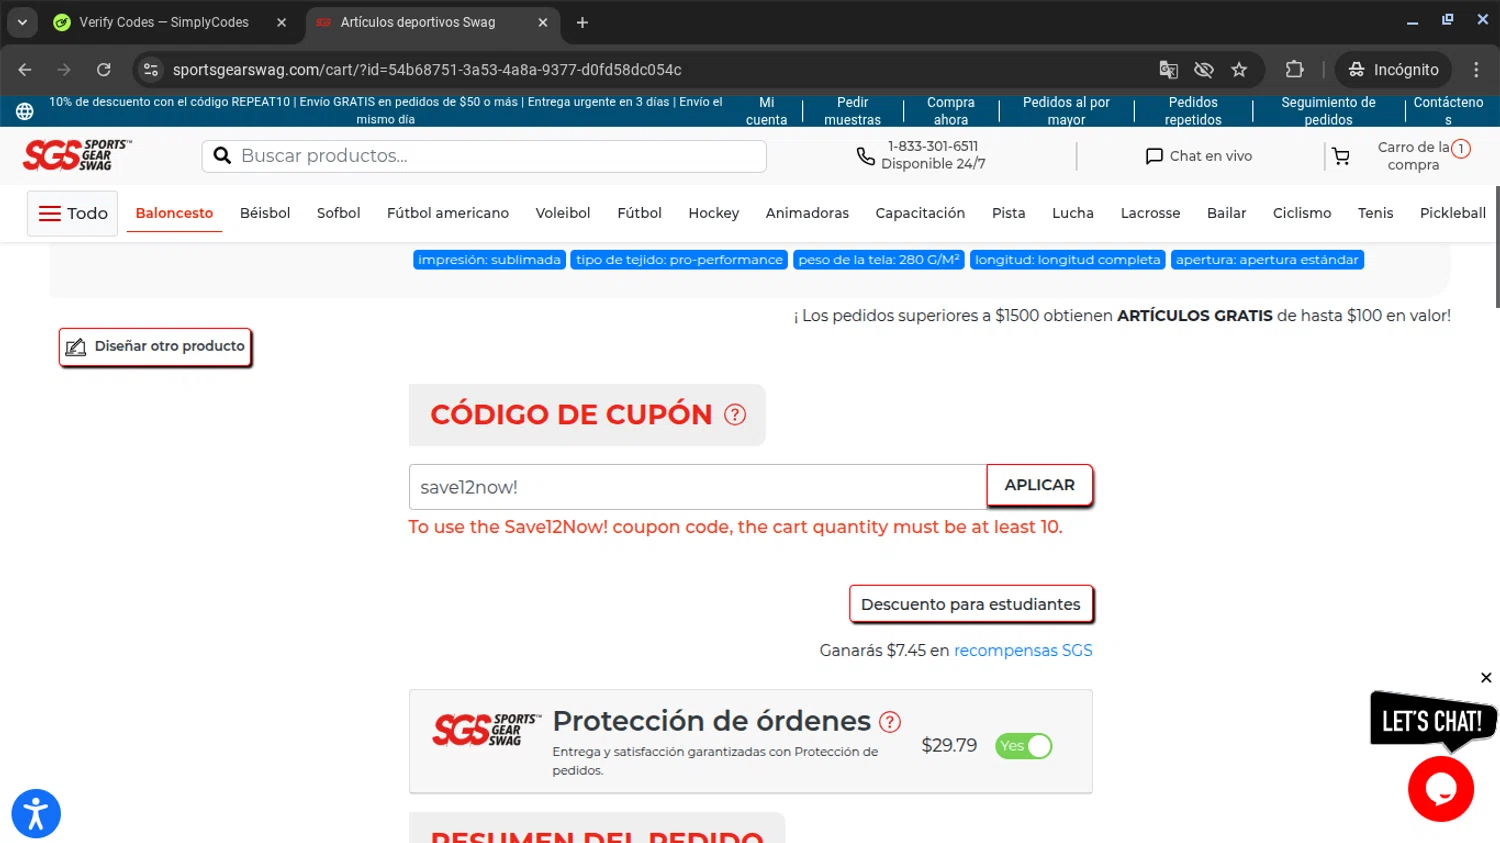Go to the Pista category
This screenshot has width=1500, height=843.
point(1009,213)
